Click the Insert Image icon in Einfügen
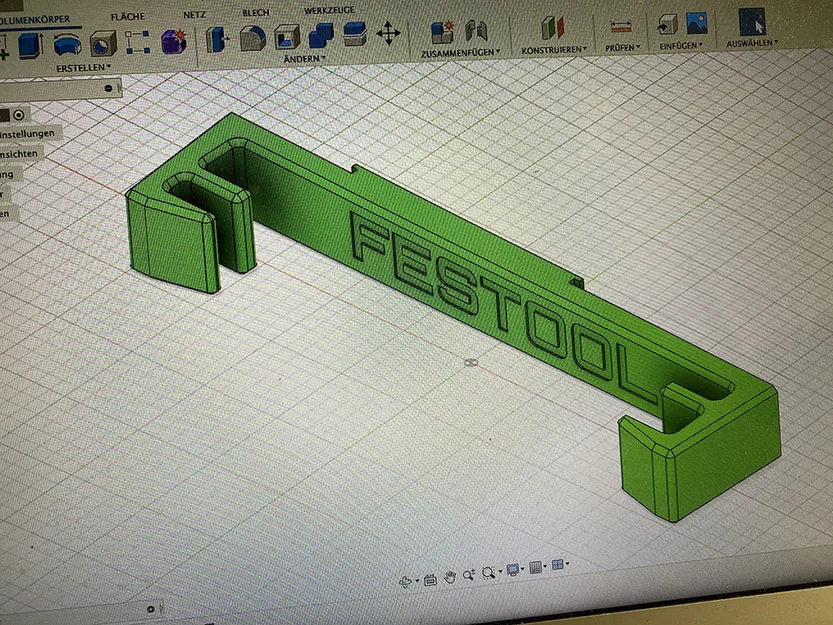833x625 pixels. (x=696, y=24)
